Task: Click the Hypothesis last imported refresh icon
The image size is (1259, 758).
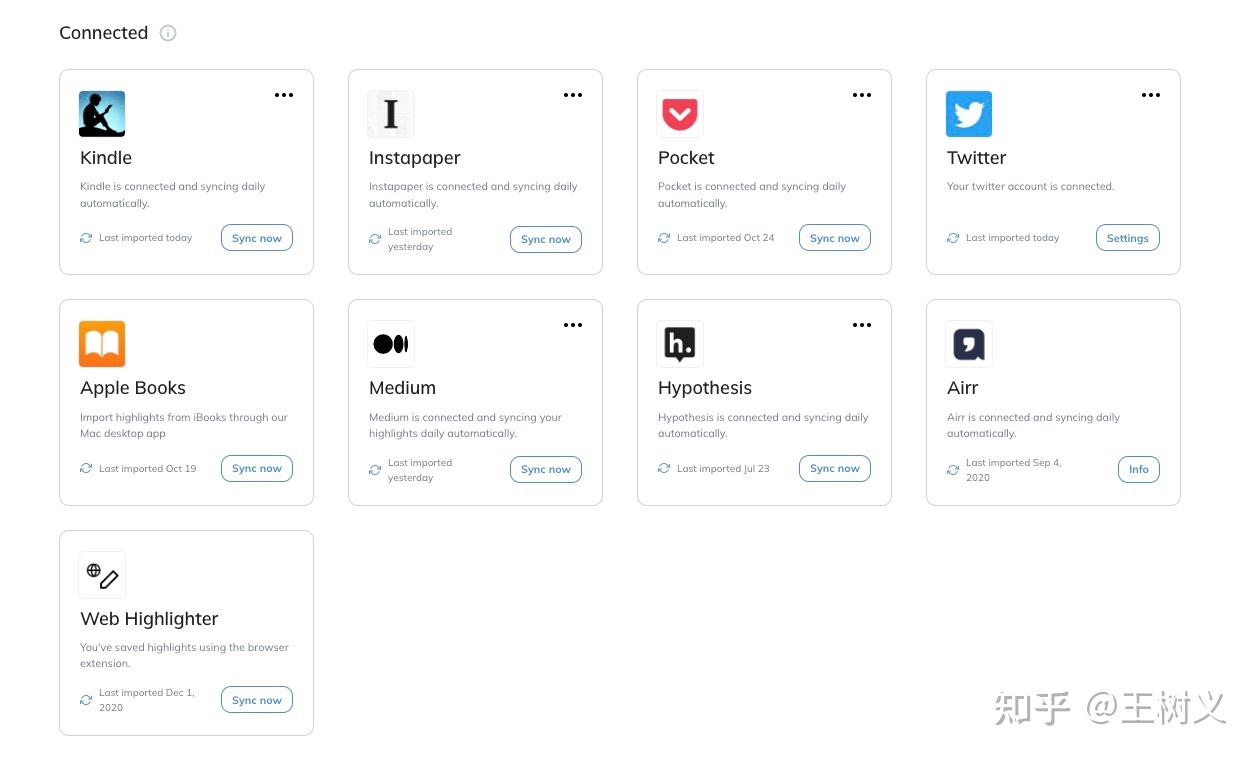Action: click(x=664, y=468)
